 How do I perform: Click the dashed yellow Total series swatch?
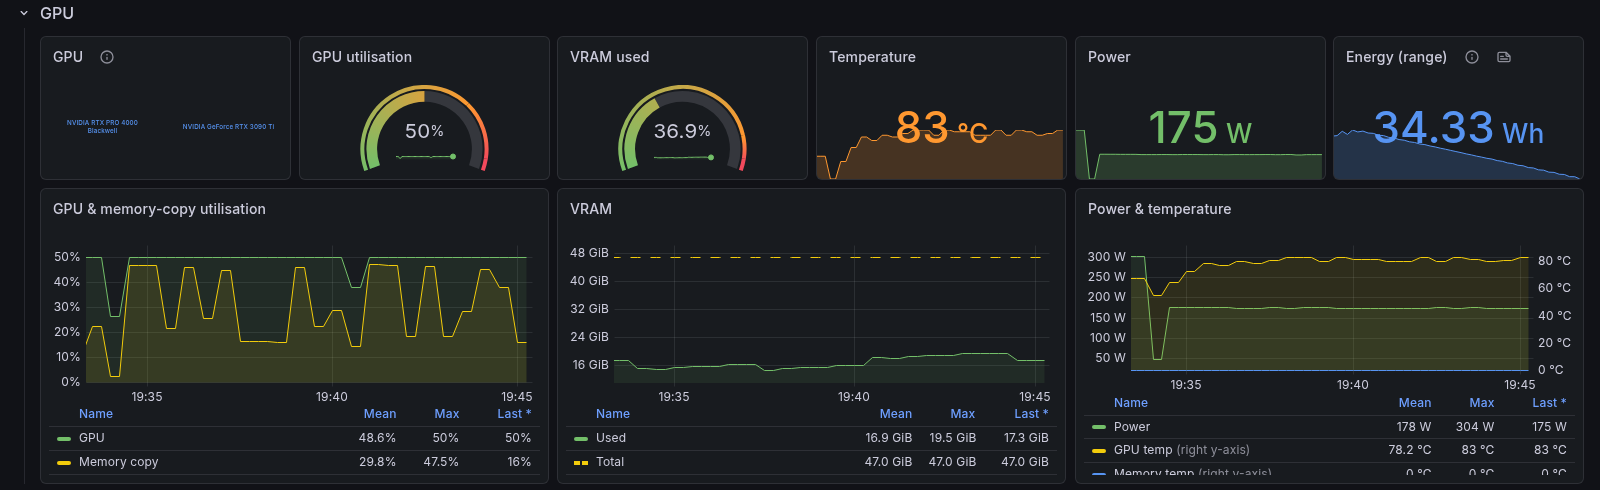[x=581, y=462]
